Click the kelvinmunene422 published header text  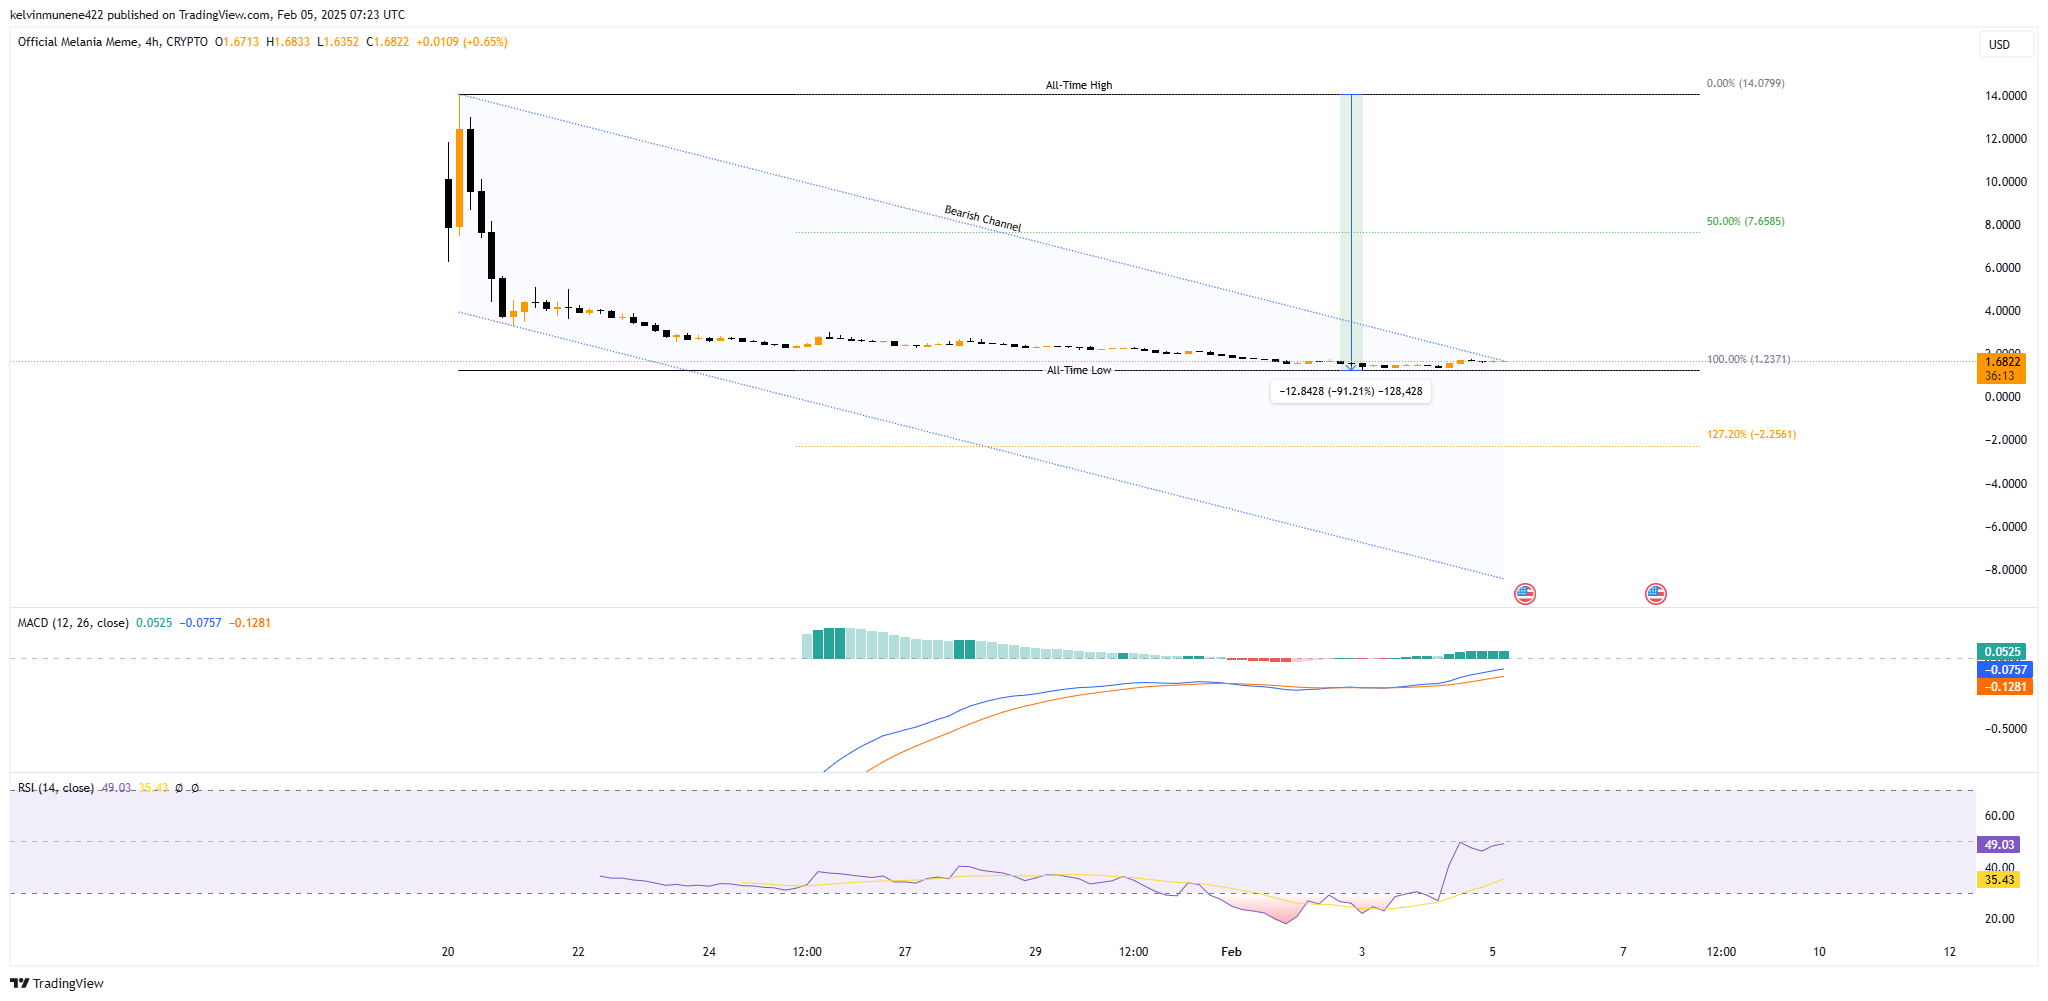(207, 15)
